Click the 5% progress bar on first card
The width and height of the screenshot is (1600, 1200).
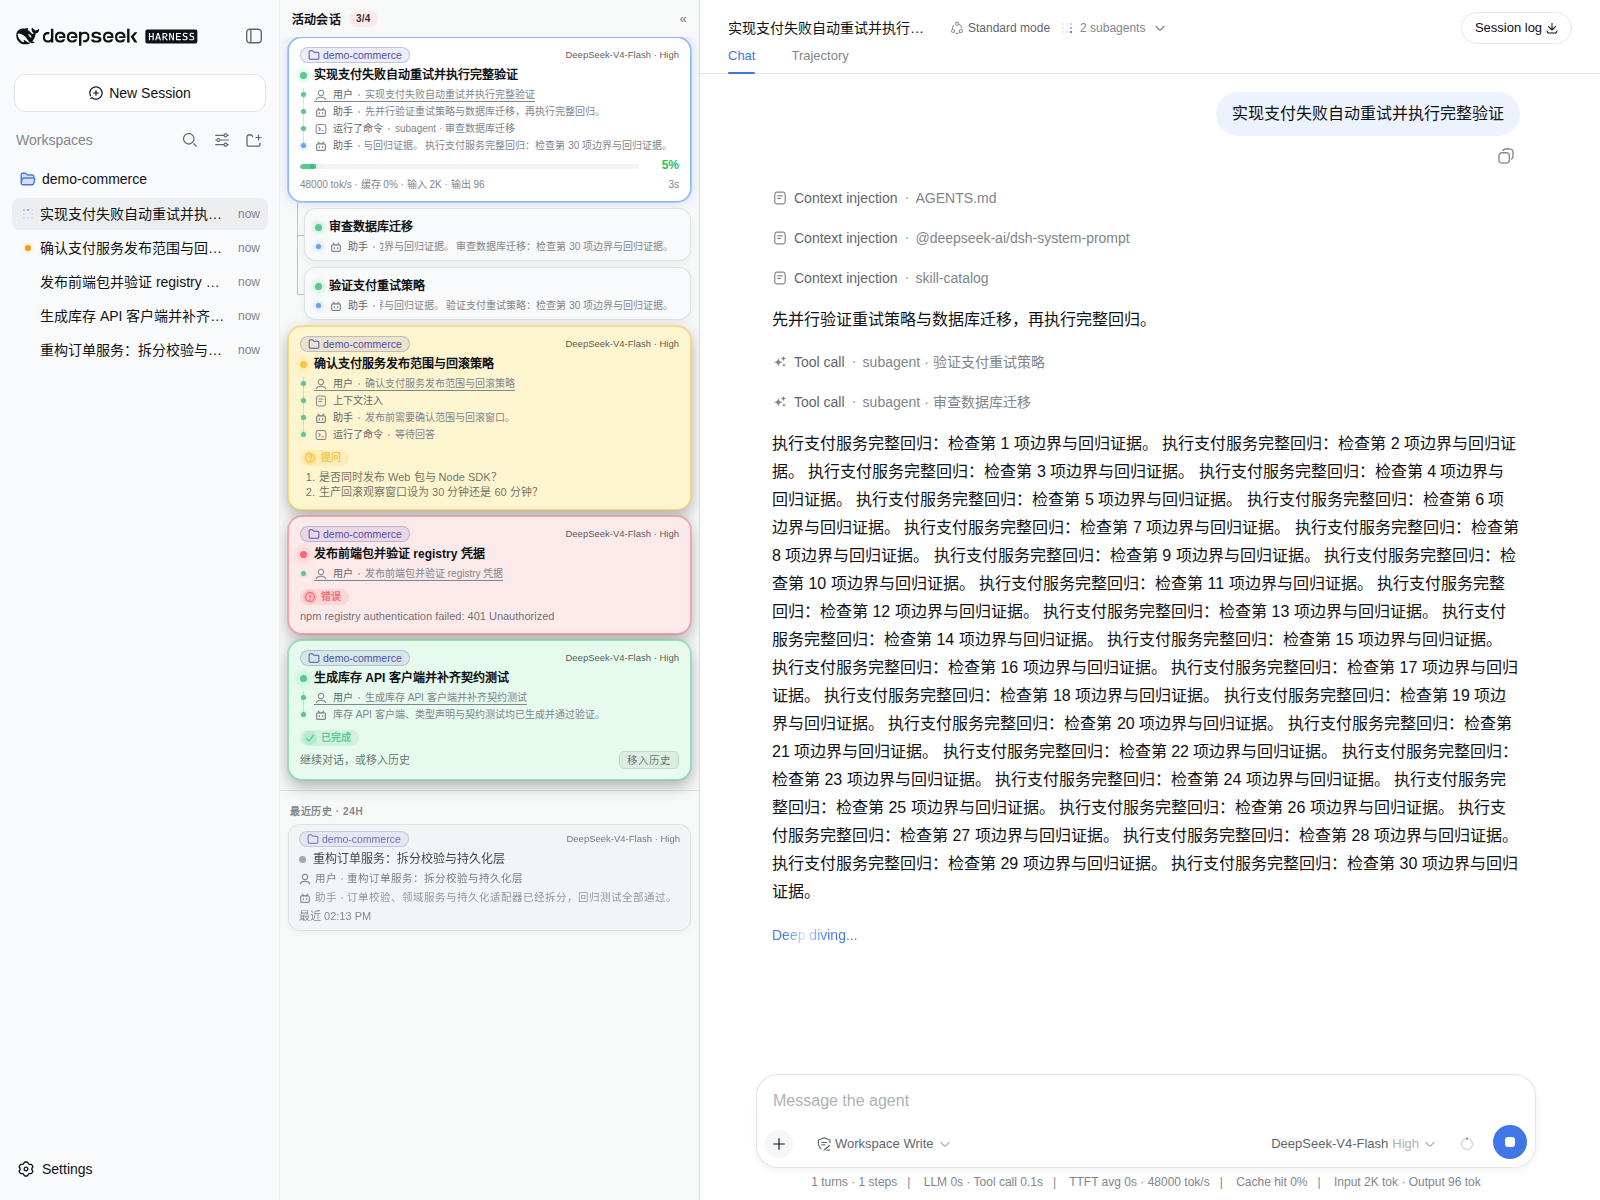coord(471,166)
